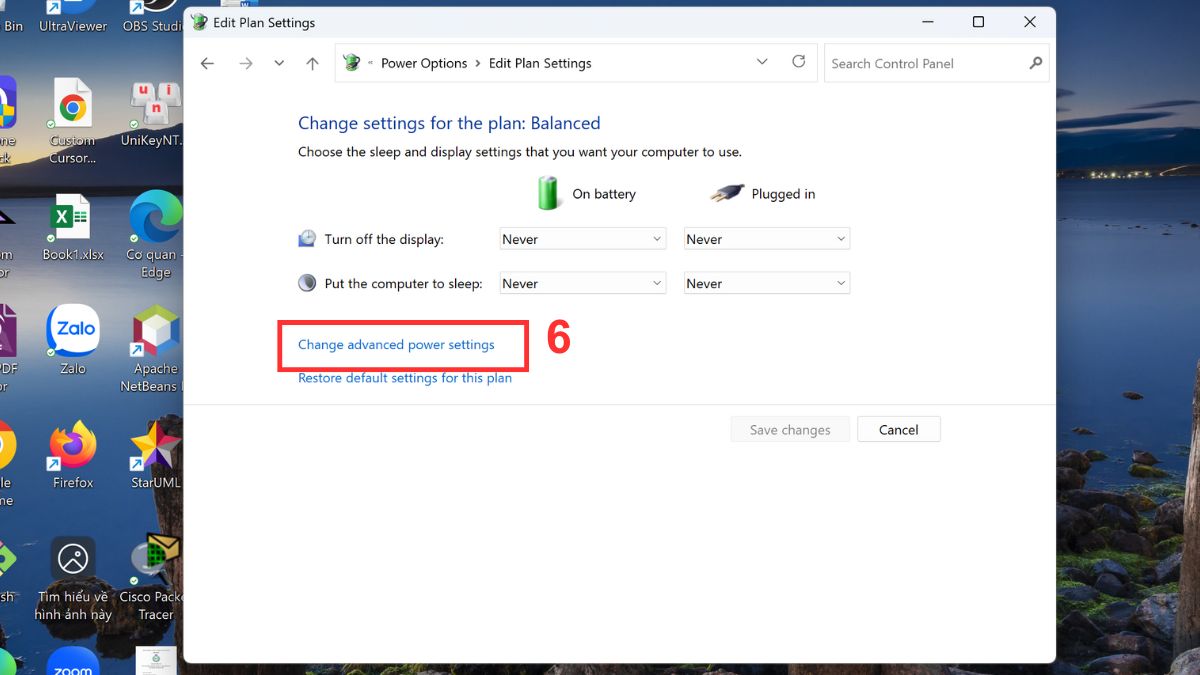The height and width of the screenshot is (675, 1200).
Task: Select the UniKeyNT desktop icon
Action: tap(155, 113)
